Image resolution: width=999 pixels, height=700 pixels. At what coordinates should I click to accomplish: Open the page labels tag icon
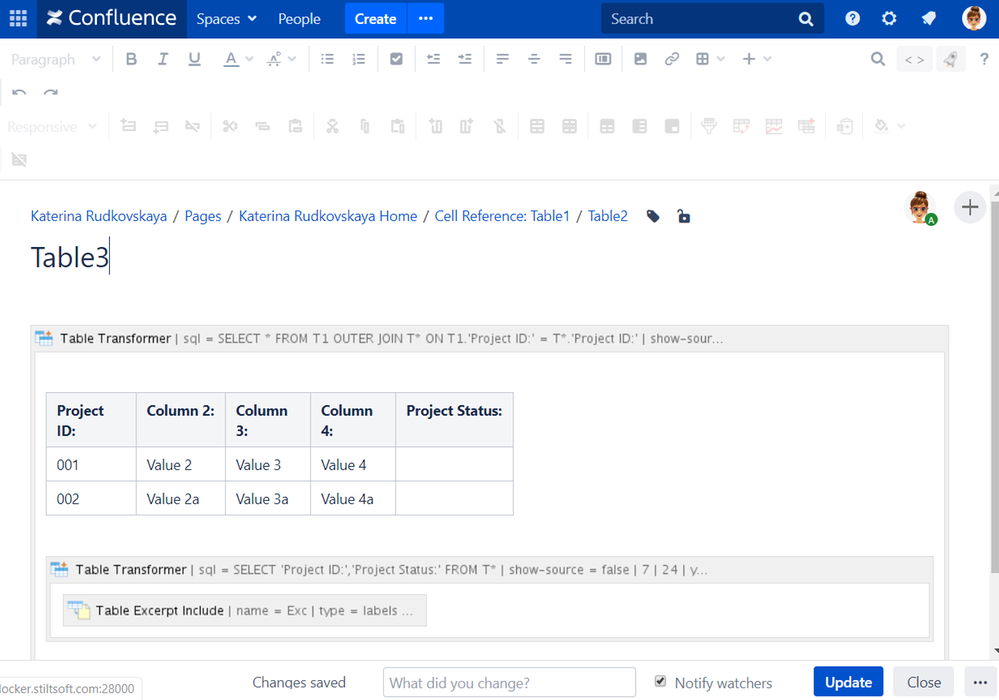click(x=652, y=217)
